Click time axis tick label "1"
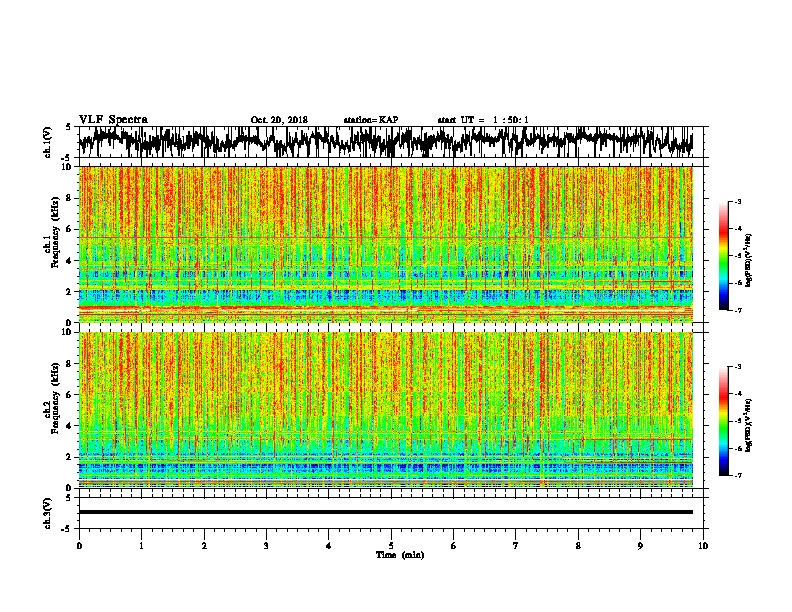Screen dimensions: 792x612 click(x=141, y=546)
